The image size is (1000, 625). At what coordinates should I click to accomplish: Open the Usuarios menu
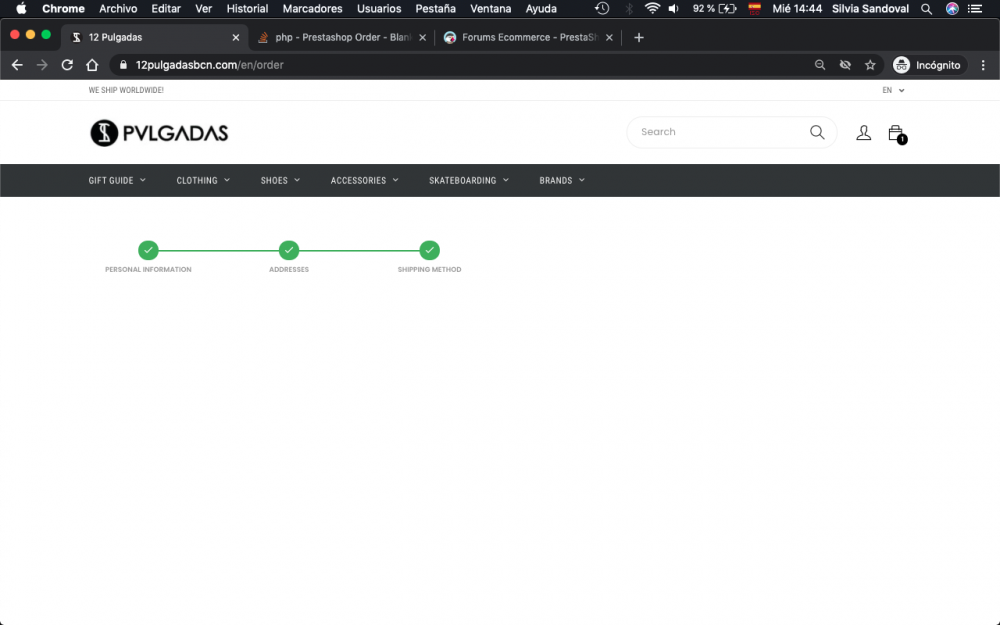[x=379, y=9]
